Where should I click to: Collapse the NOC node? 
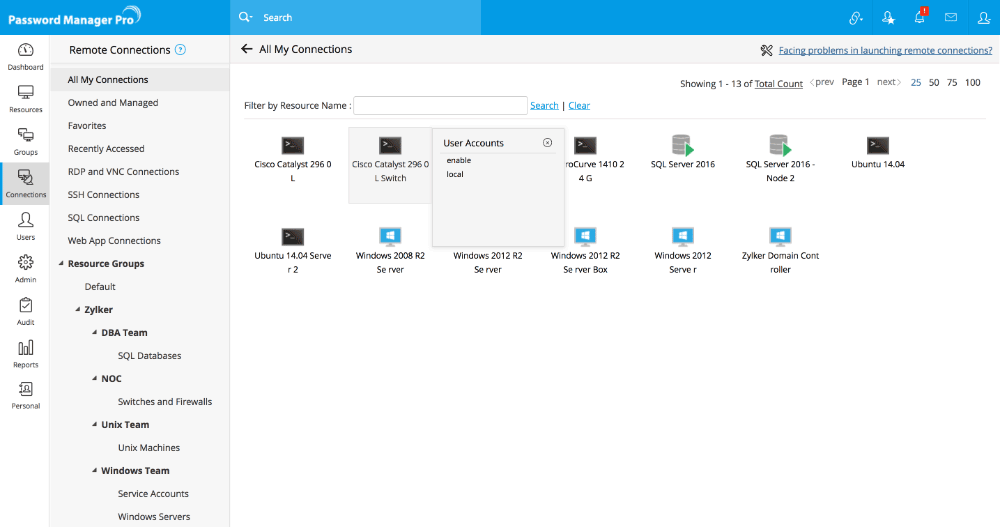pos(94,378)
